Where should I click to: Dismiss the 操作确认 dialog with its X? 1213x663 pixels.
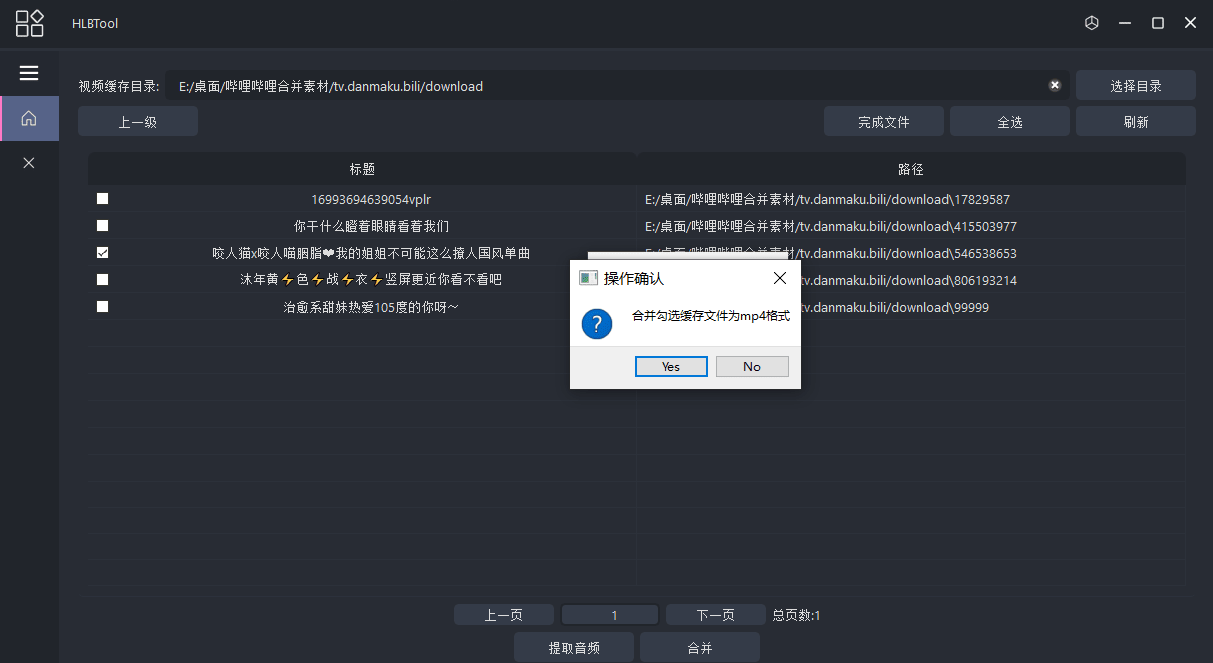point(780,278)
